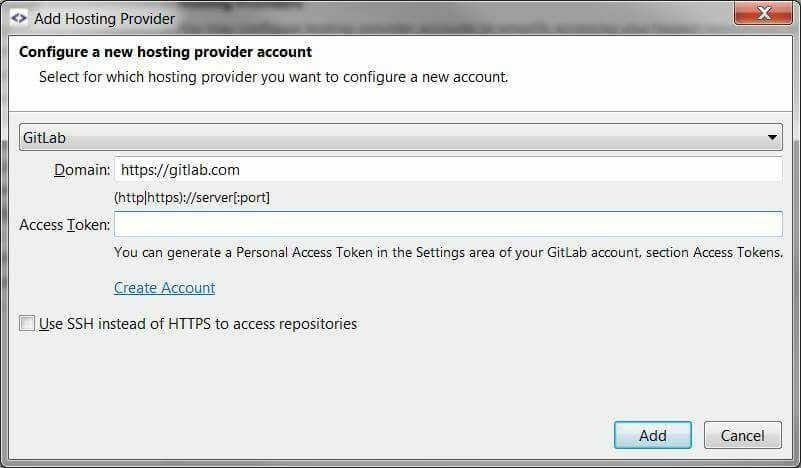The height and width of the screenshot is (468, 801).
Task: Click the 'Add Hosting Provider' title bar text
Action: pos(105,18)
